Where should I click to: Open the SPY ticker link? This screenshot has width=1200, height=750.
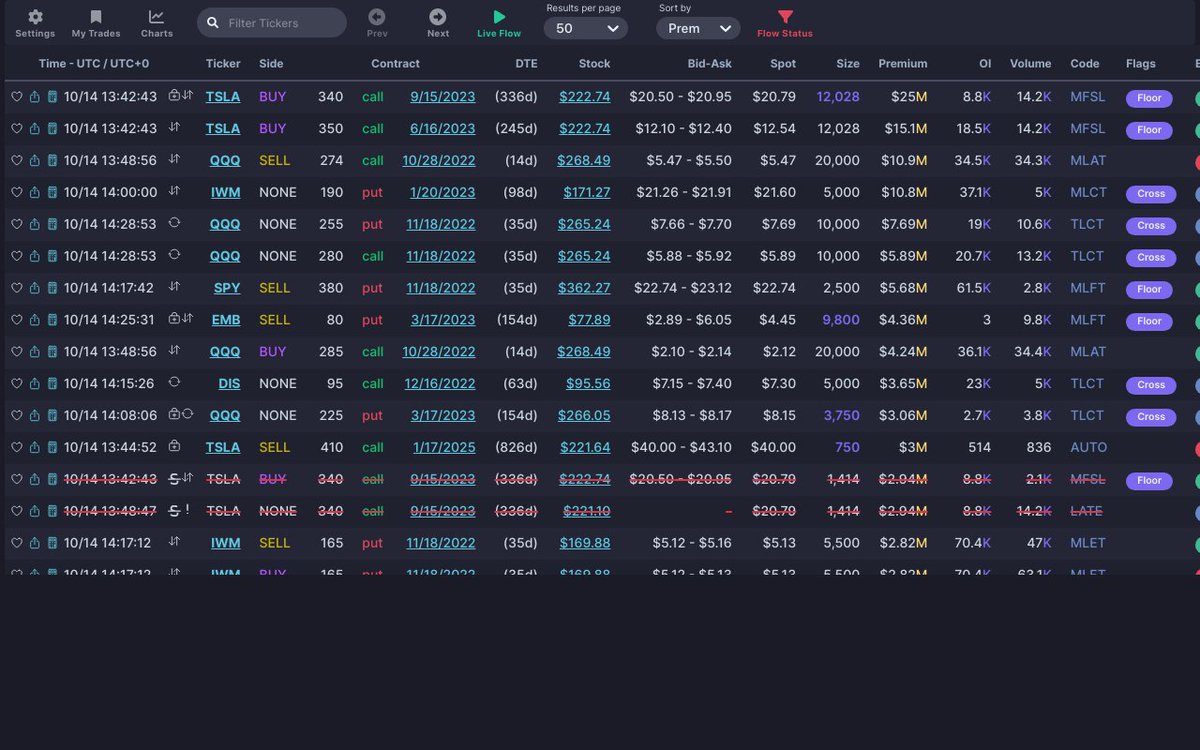click(x=227, y=288)
